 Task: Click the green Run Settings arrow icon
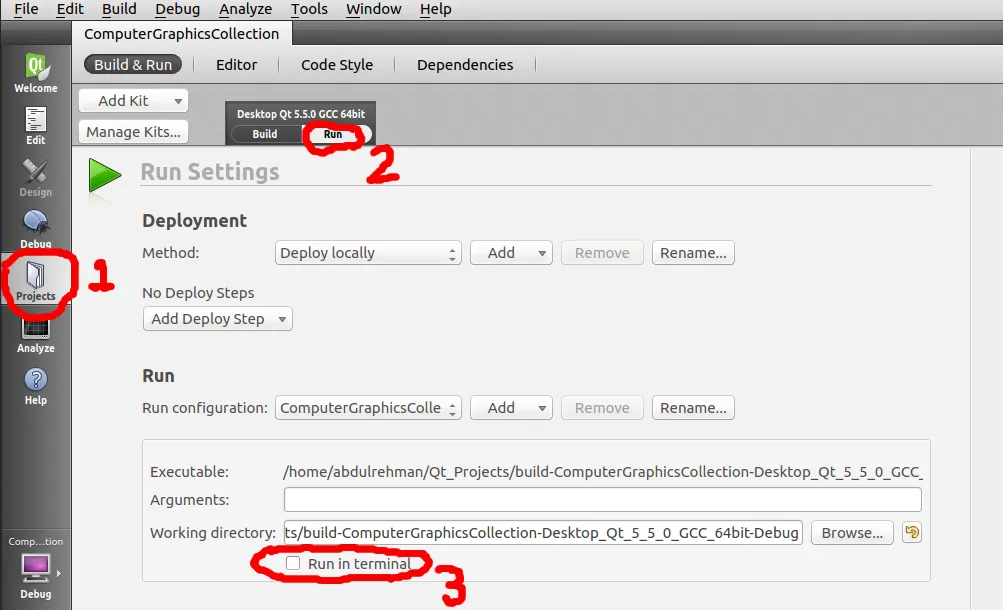tap(104, 175)
